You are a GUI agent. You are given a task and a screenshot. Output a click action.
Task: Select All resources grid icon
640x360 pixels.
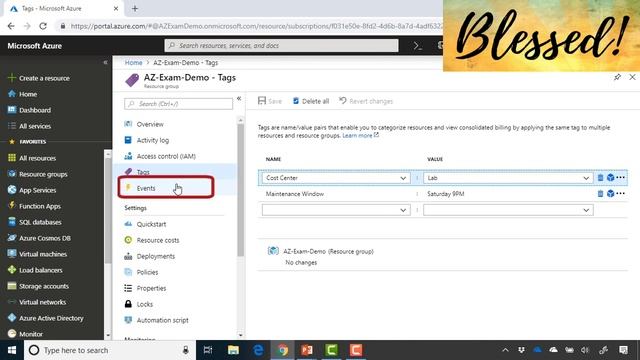pyautogui.click(x=12, y=158)
